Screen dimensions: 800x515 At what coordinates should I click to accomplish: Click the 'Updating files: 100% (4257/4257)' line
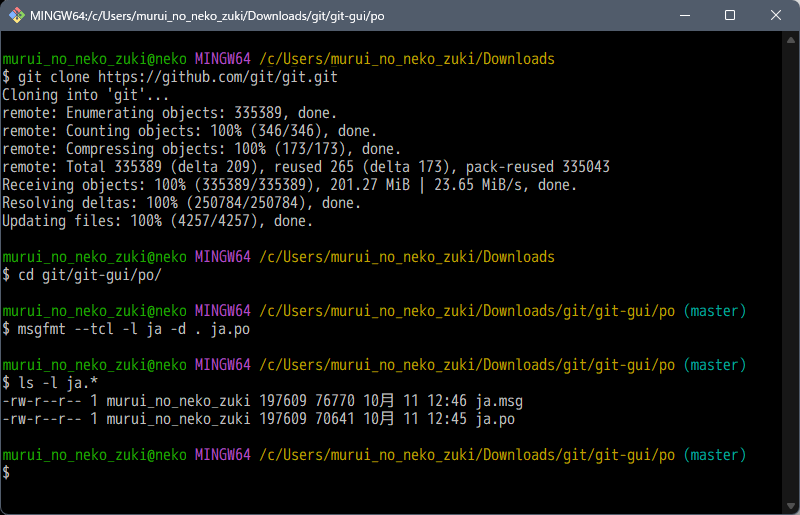point(157,221)
